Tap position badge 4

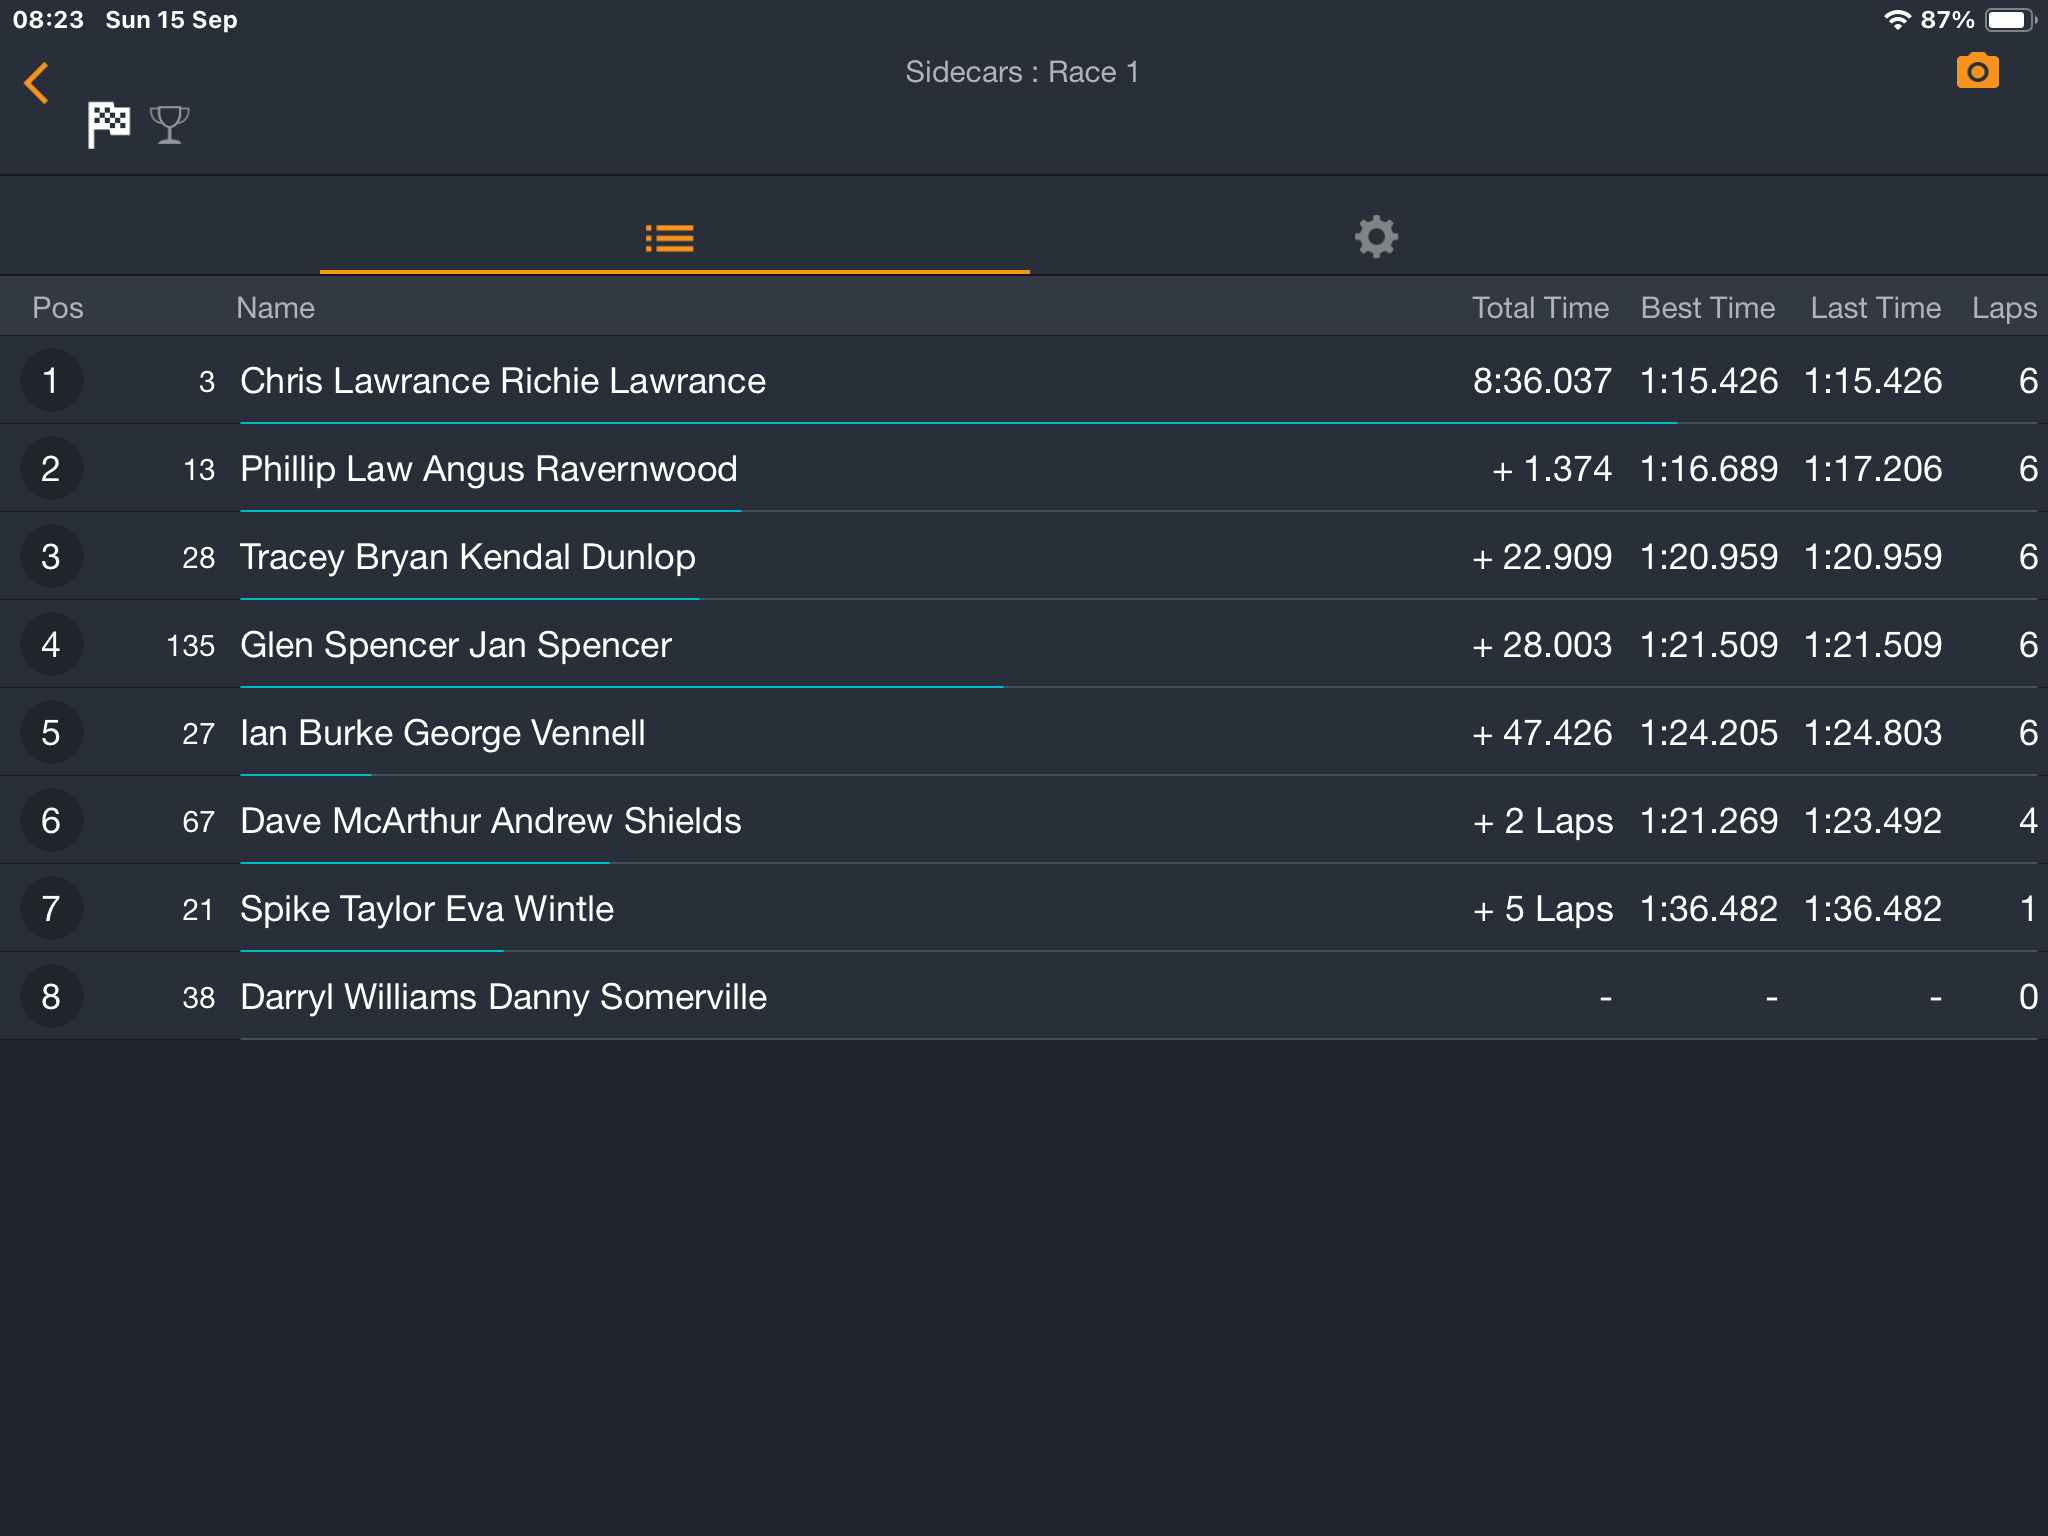pyautogui.click(x=51, y=645)
